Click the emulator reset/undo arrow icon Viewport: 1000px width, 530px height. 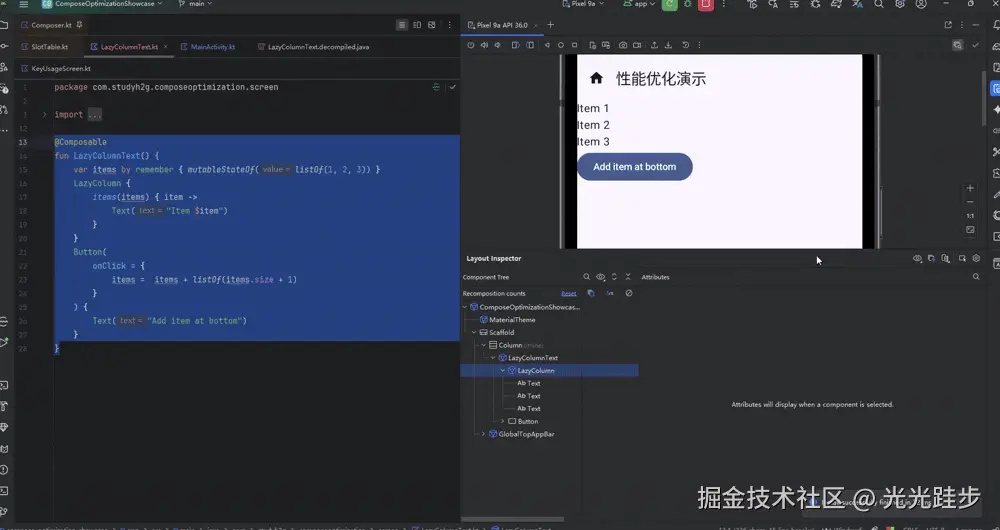coord(686,45)
